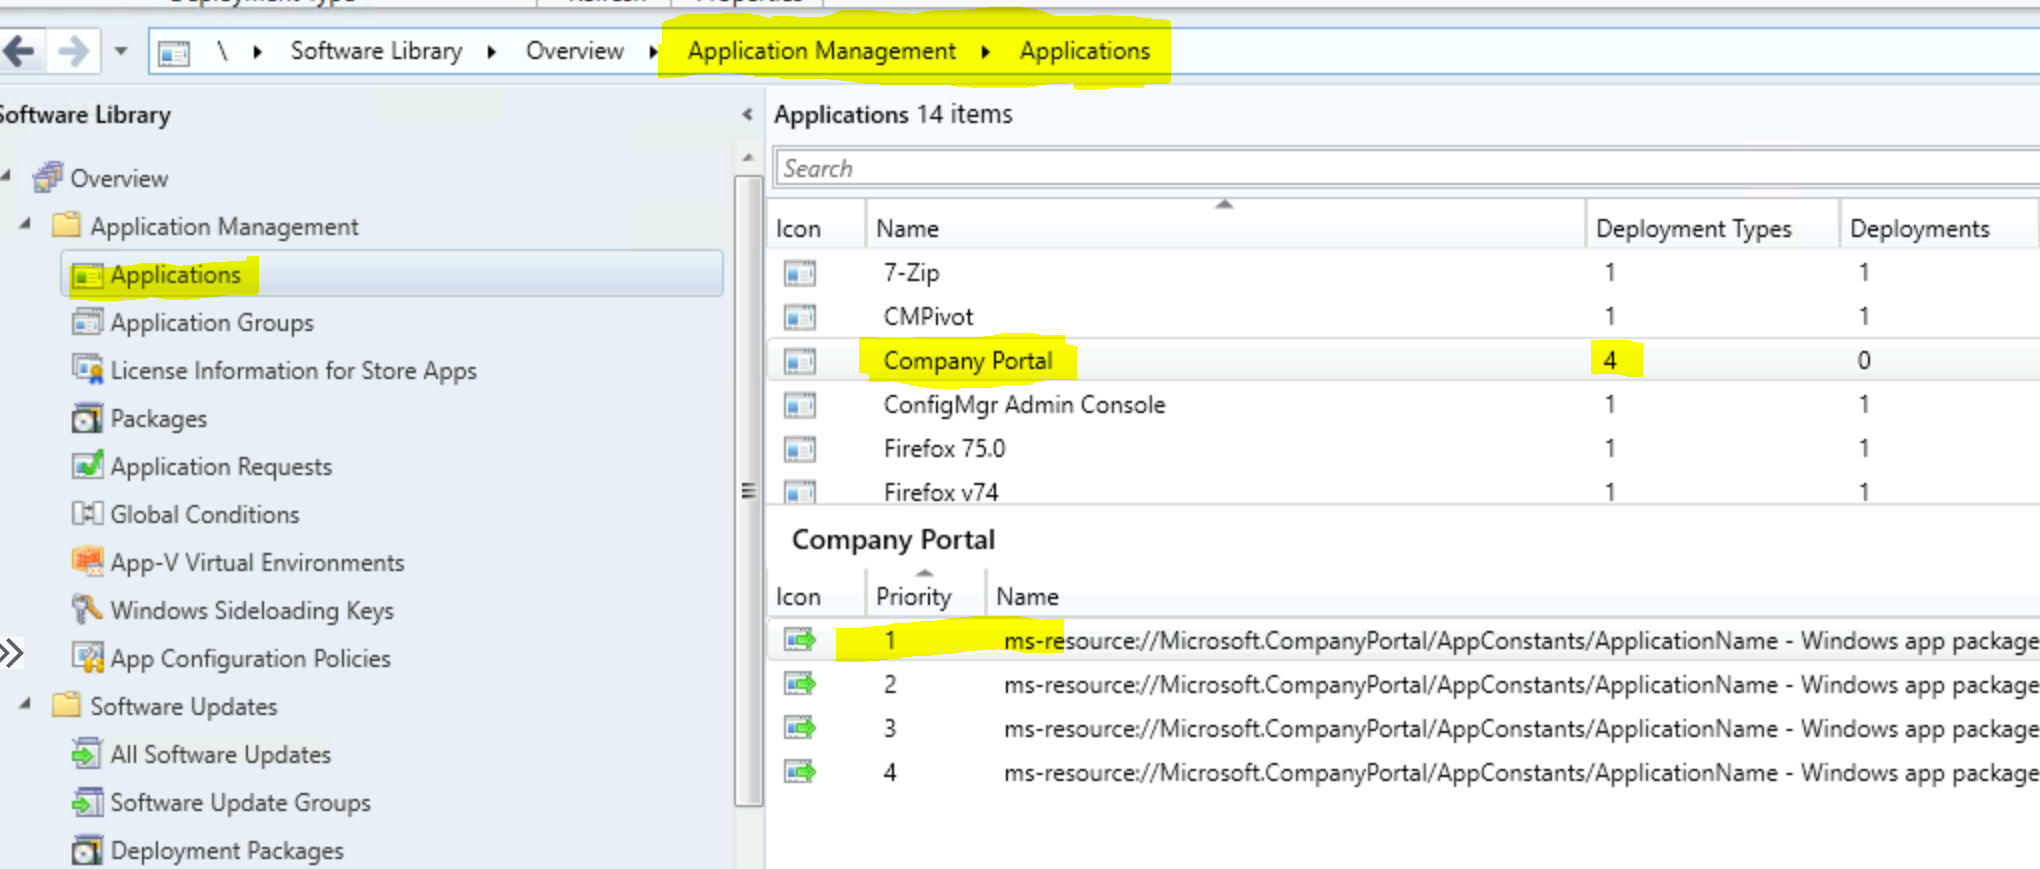Click the 7-Zip application icon
2040x869 pixels.
coord(800,273)
